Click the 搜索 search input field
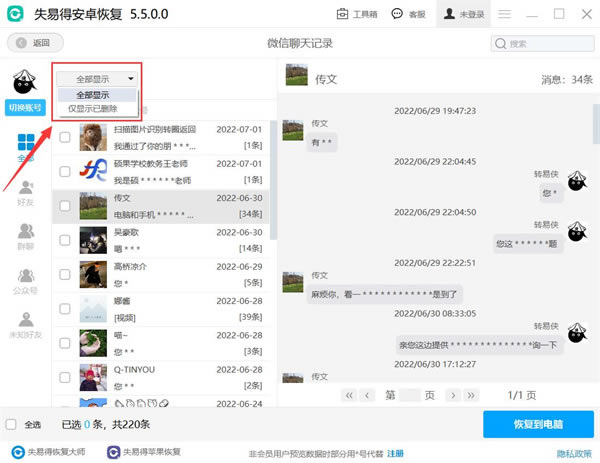This screenshot has height=463, width=600. (x=542, y=43)
